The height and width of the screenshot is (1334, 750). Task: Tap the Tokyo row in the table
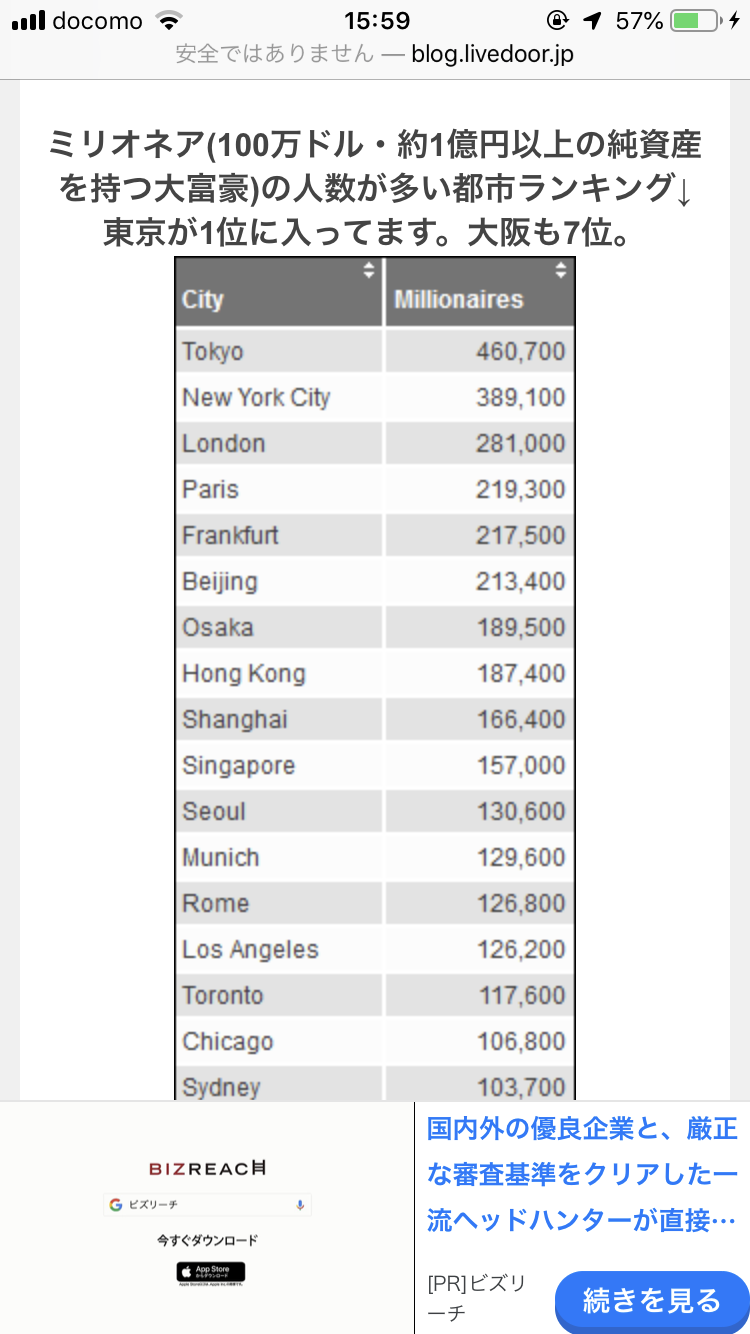(x=375, y=351)
